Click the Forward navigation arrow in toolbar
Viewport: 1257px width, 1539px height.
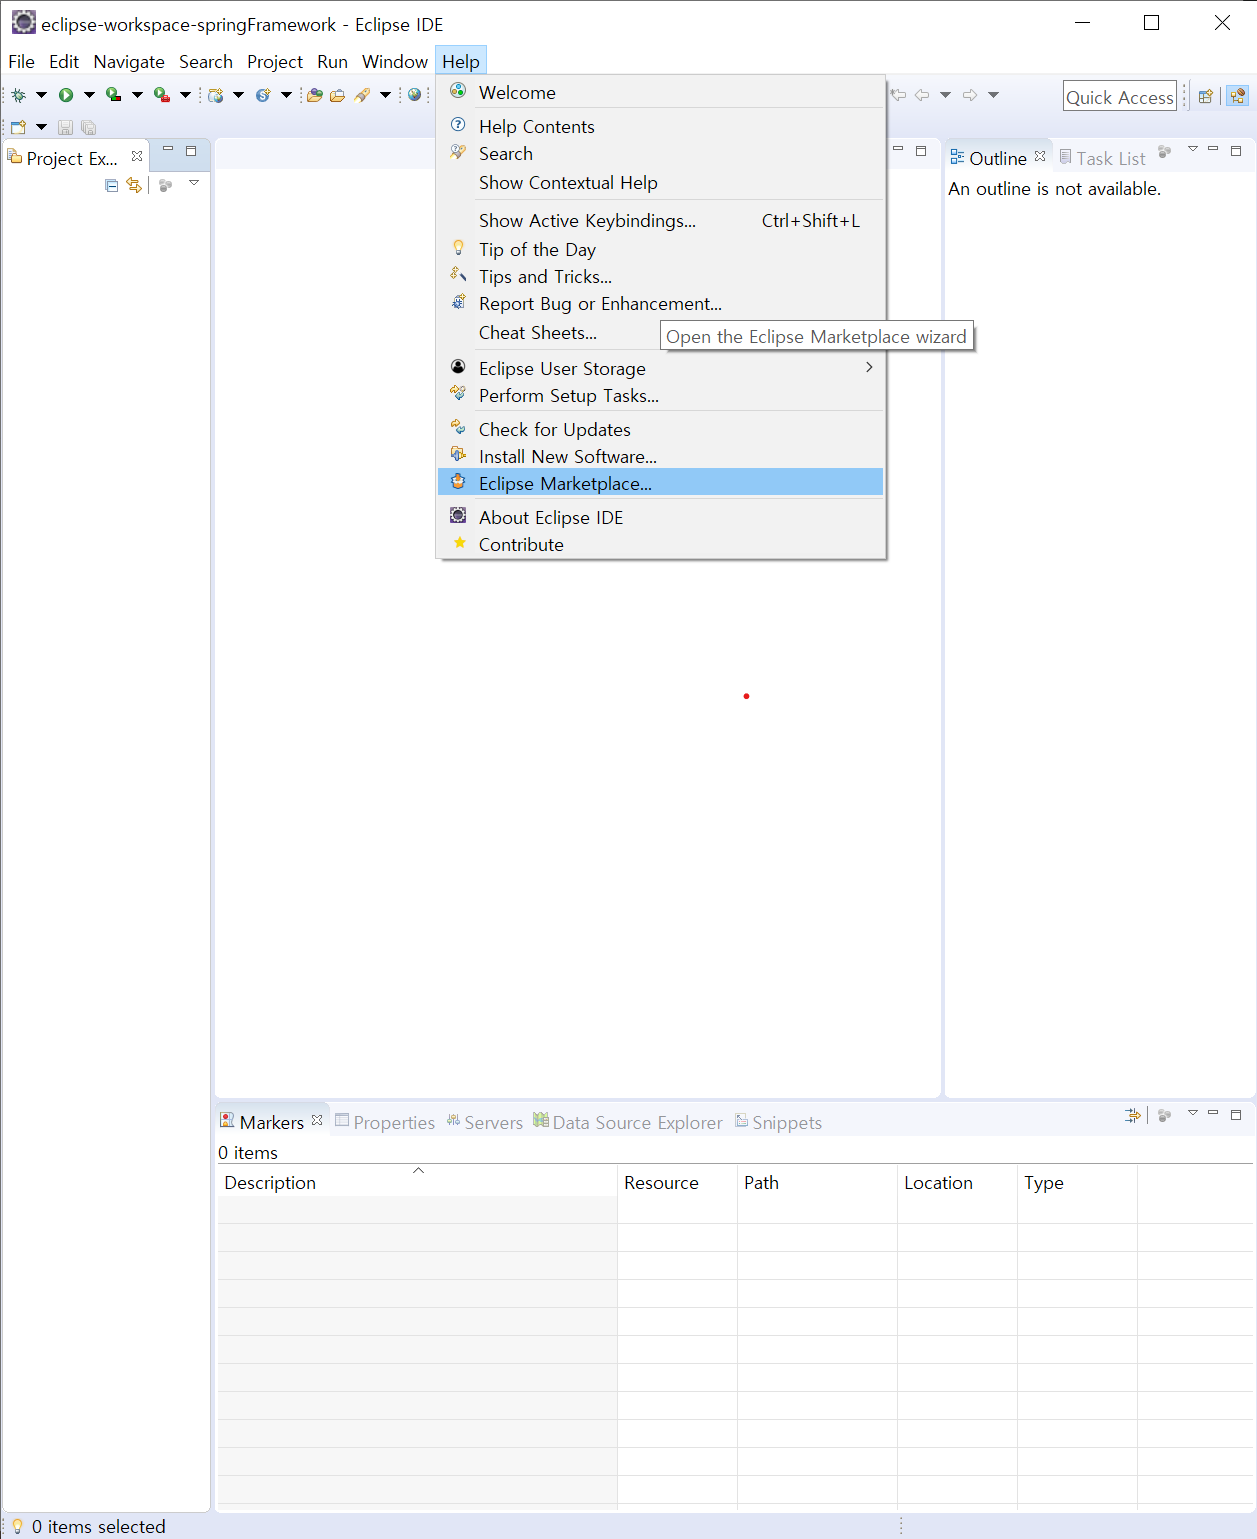coord(970,95)
